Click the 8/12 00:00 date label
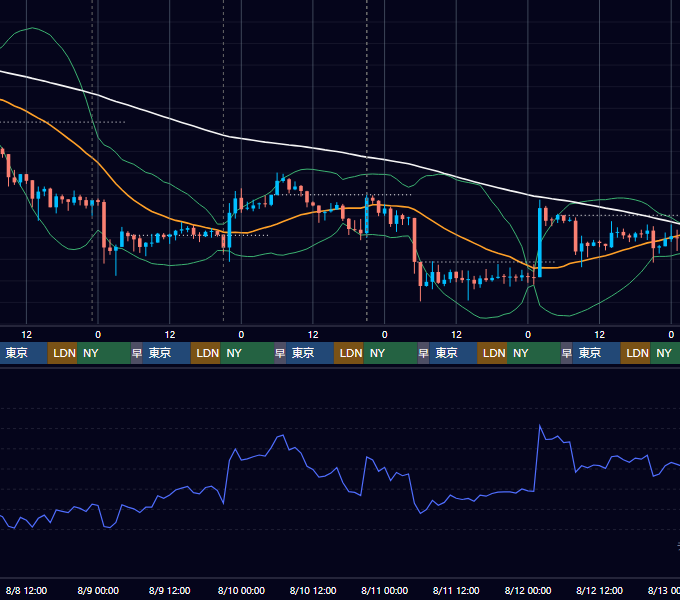The width and height of the screenshot is (680, 600). [x=528, y=590]
